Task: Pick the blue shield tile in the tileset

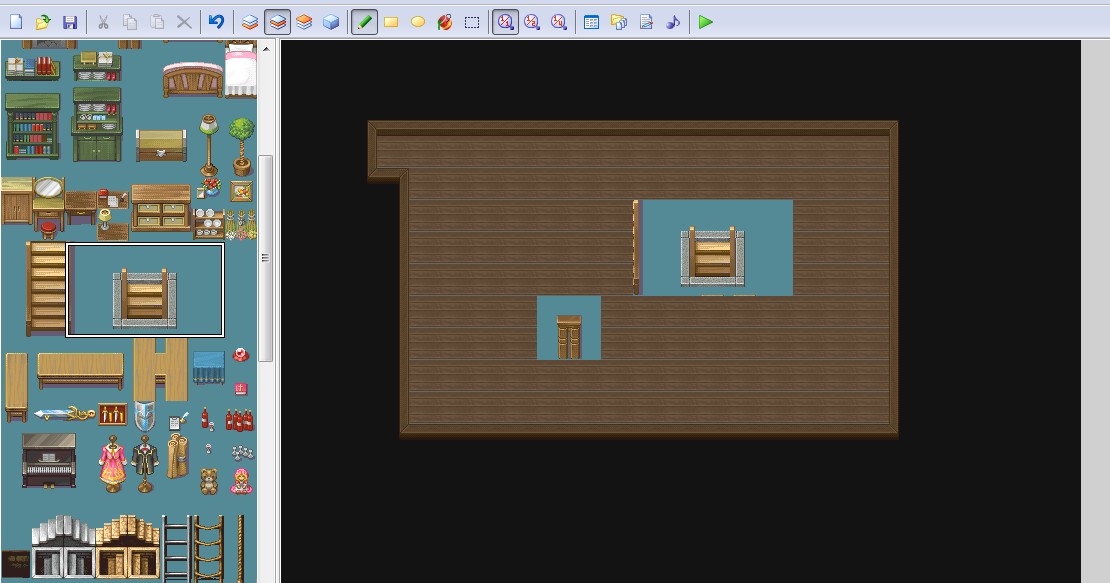Action: coord(144,416)
